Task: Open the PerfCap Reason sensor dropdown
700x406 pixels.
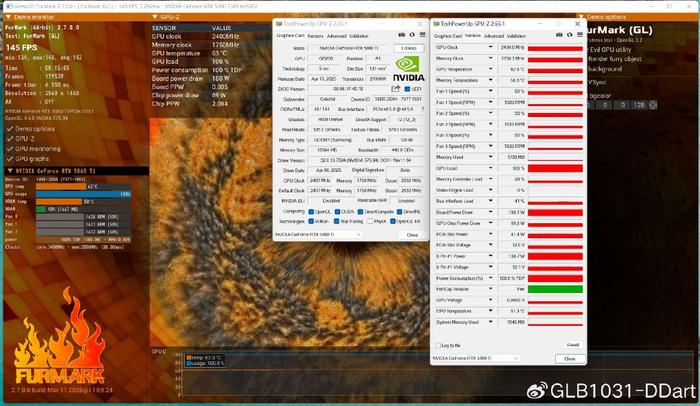Action: (491, 289)
